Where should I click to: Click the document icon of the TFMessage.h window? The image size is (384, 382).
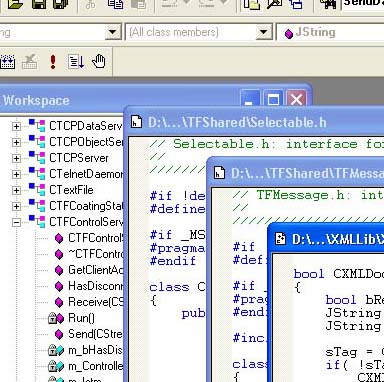(219, 173)
